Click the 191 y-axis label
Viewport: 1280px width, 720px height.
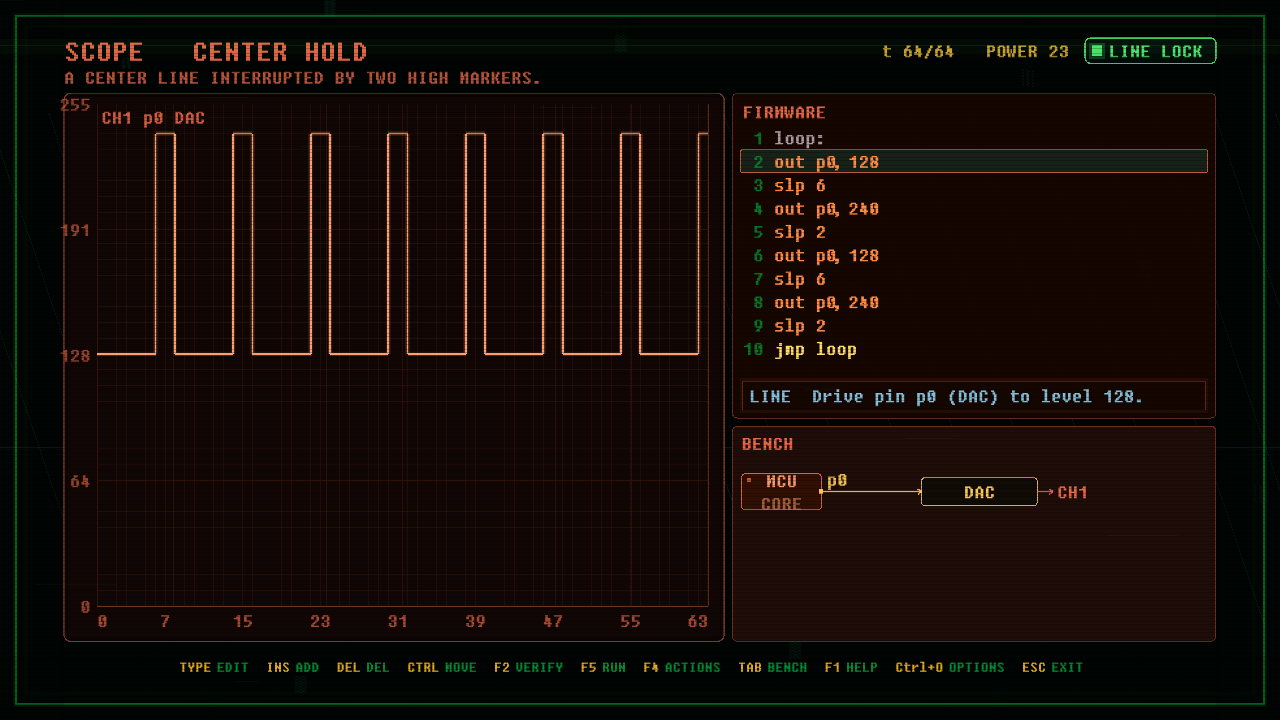[x=75, y=230]
